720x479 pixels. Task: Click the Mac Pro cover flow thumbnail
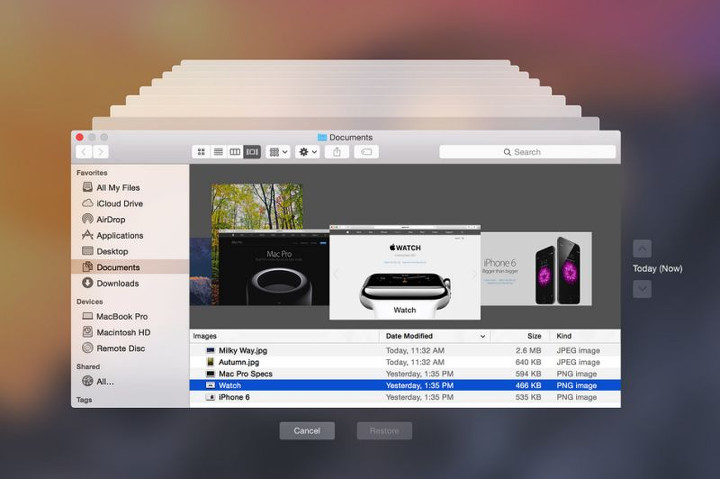(273, 268)
